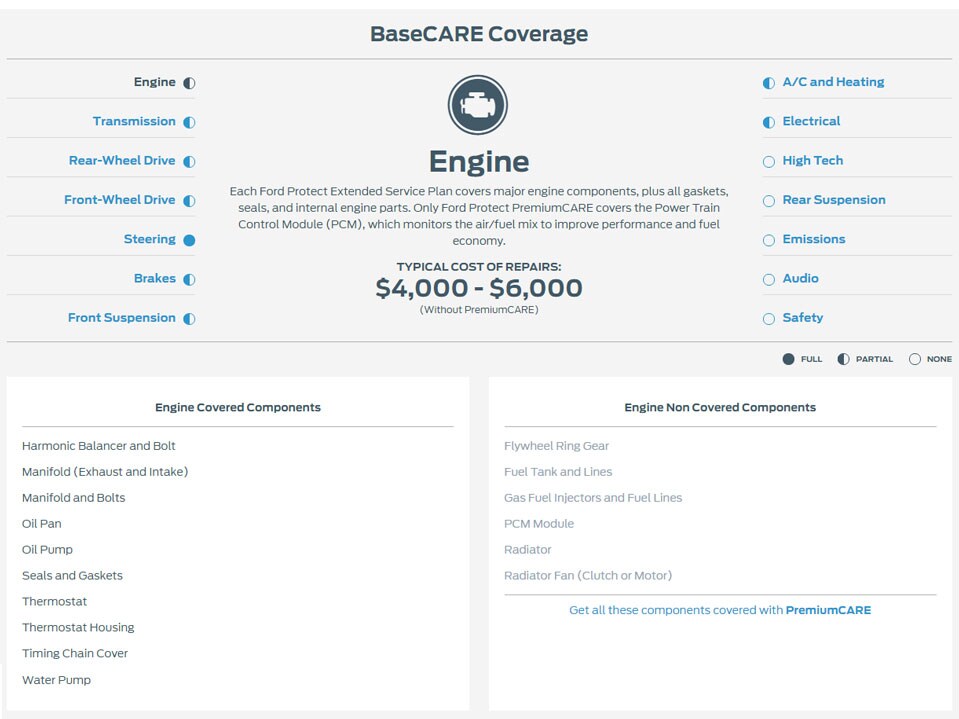Click Gas Fuel Injectors and Fuel Lines
Viewport: 959px width, 719px height.
[593, 498]
